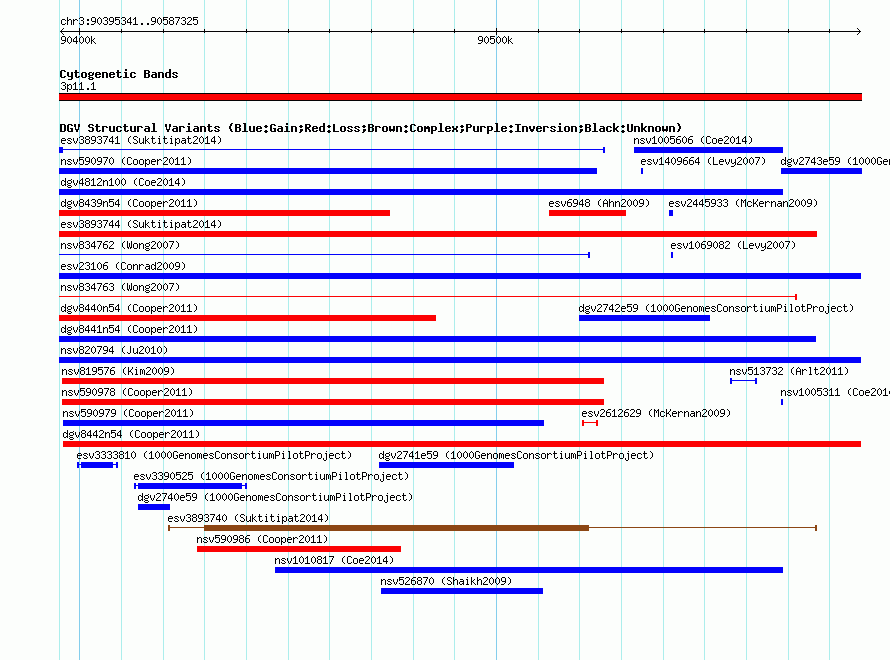Select the nsv1005606 (Coe2014) blue bar
Image resolution: width=890 pixels, height=660 pixels.
[x=708, y=150]
